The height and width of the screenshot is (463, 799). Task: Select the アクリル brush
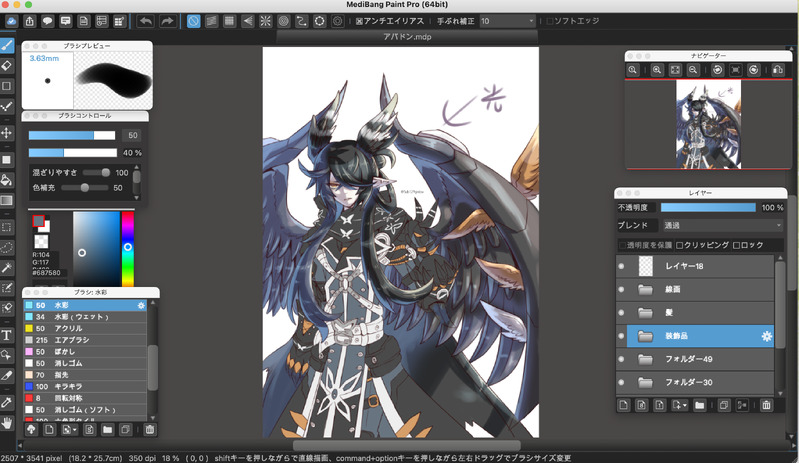pos(85,329)
